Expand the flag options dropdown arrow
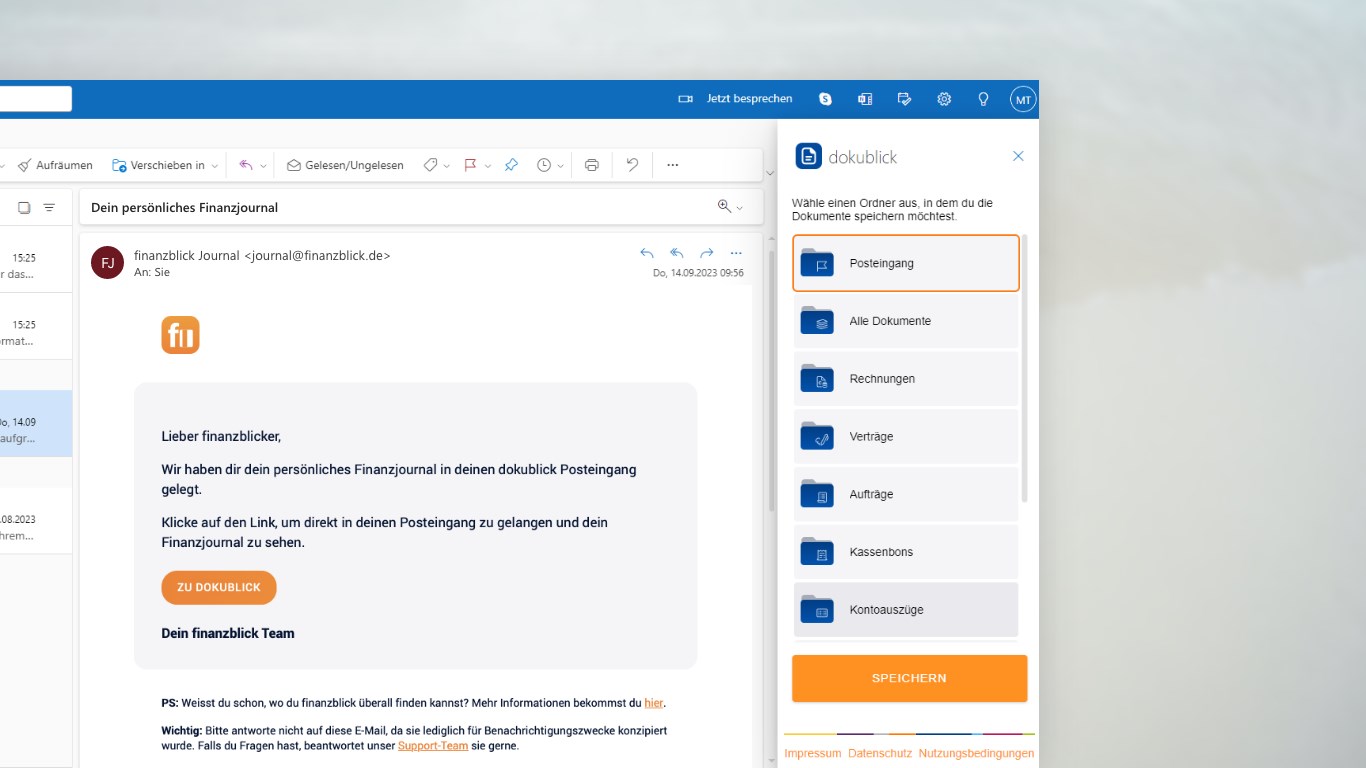 487,166
